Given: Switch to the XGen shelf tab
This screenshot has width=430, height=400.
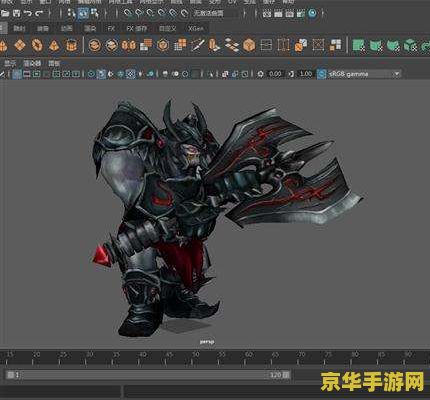Looking at the screenshot, I should 196,29.
